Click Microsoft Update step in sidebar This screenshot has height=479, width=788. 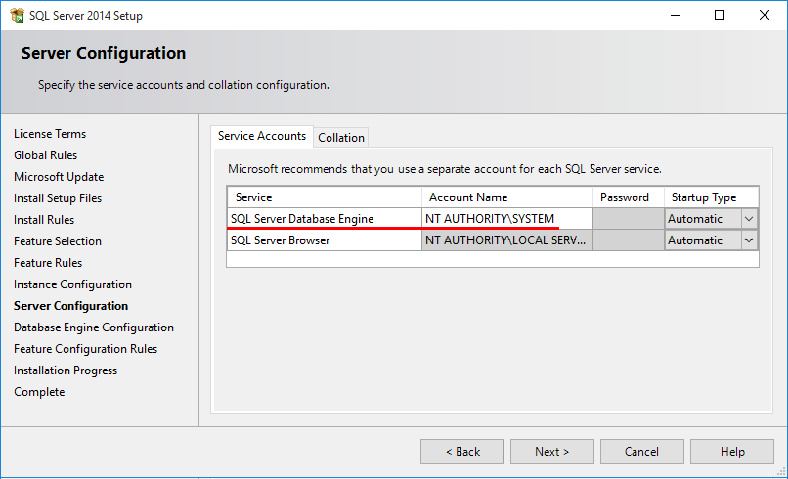[x=59, y=177]
